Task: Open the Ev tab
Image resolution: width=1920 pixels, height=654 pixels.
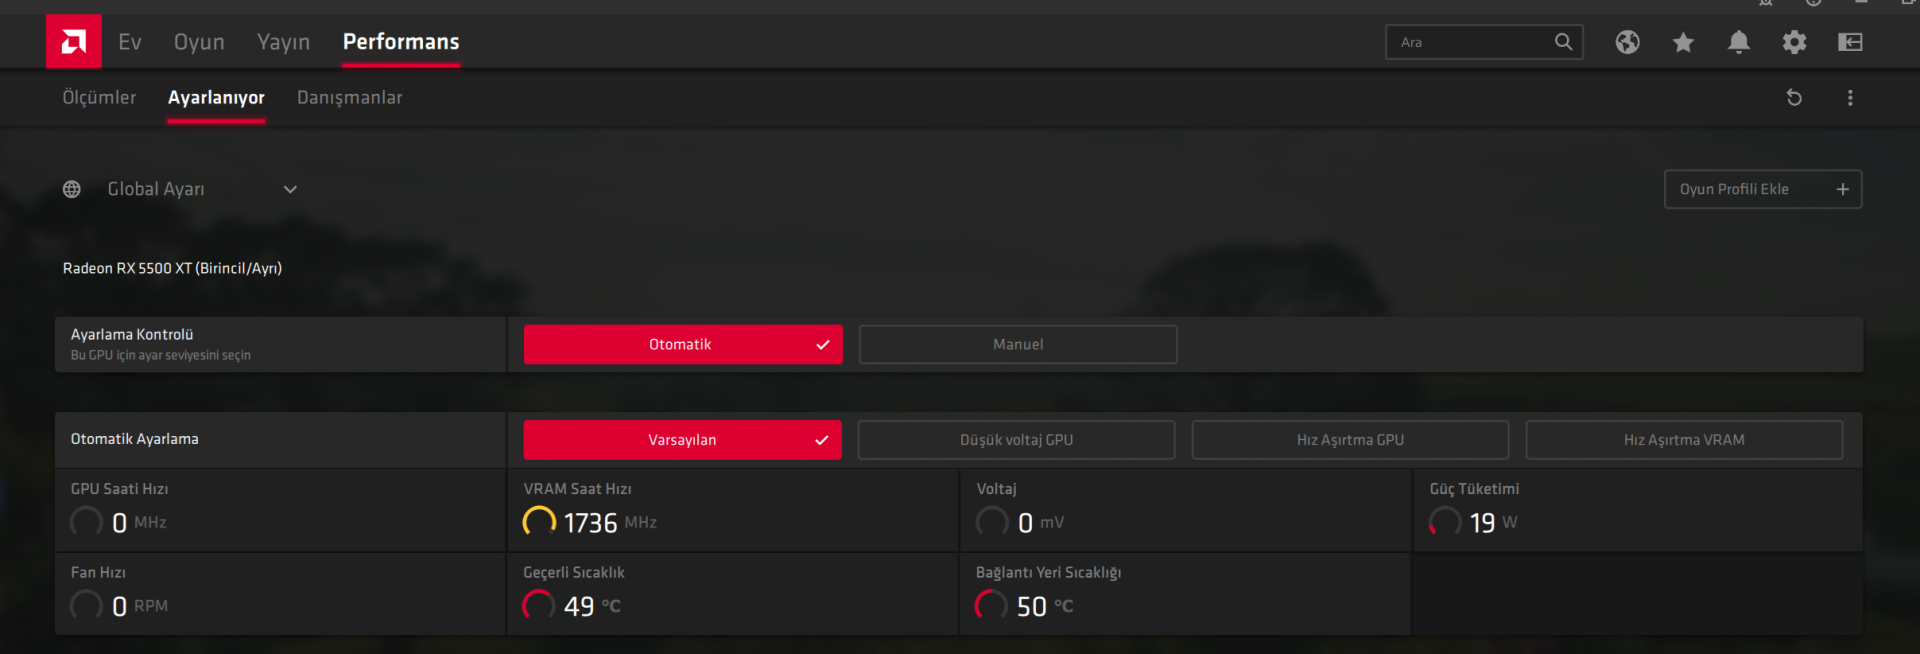Action: (130, 42)
